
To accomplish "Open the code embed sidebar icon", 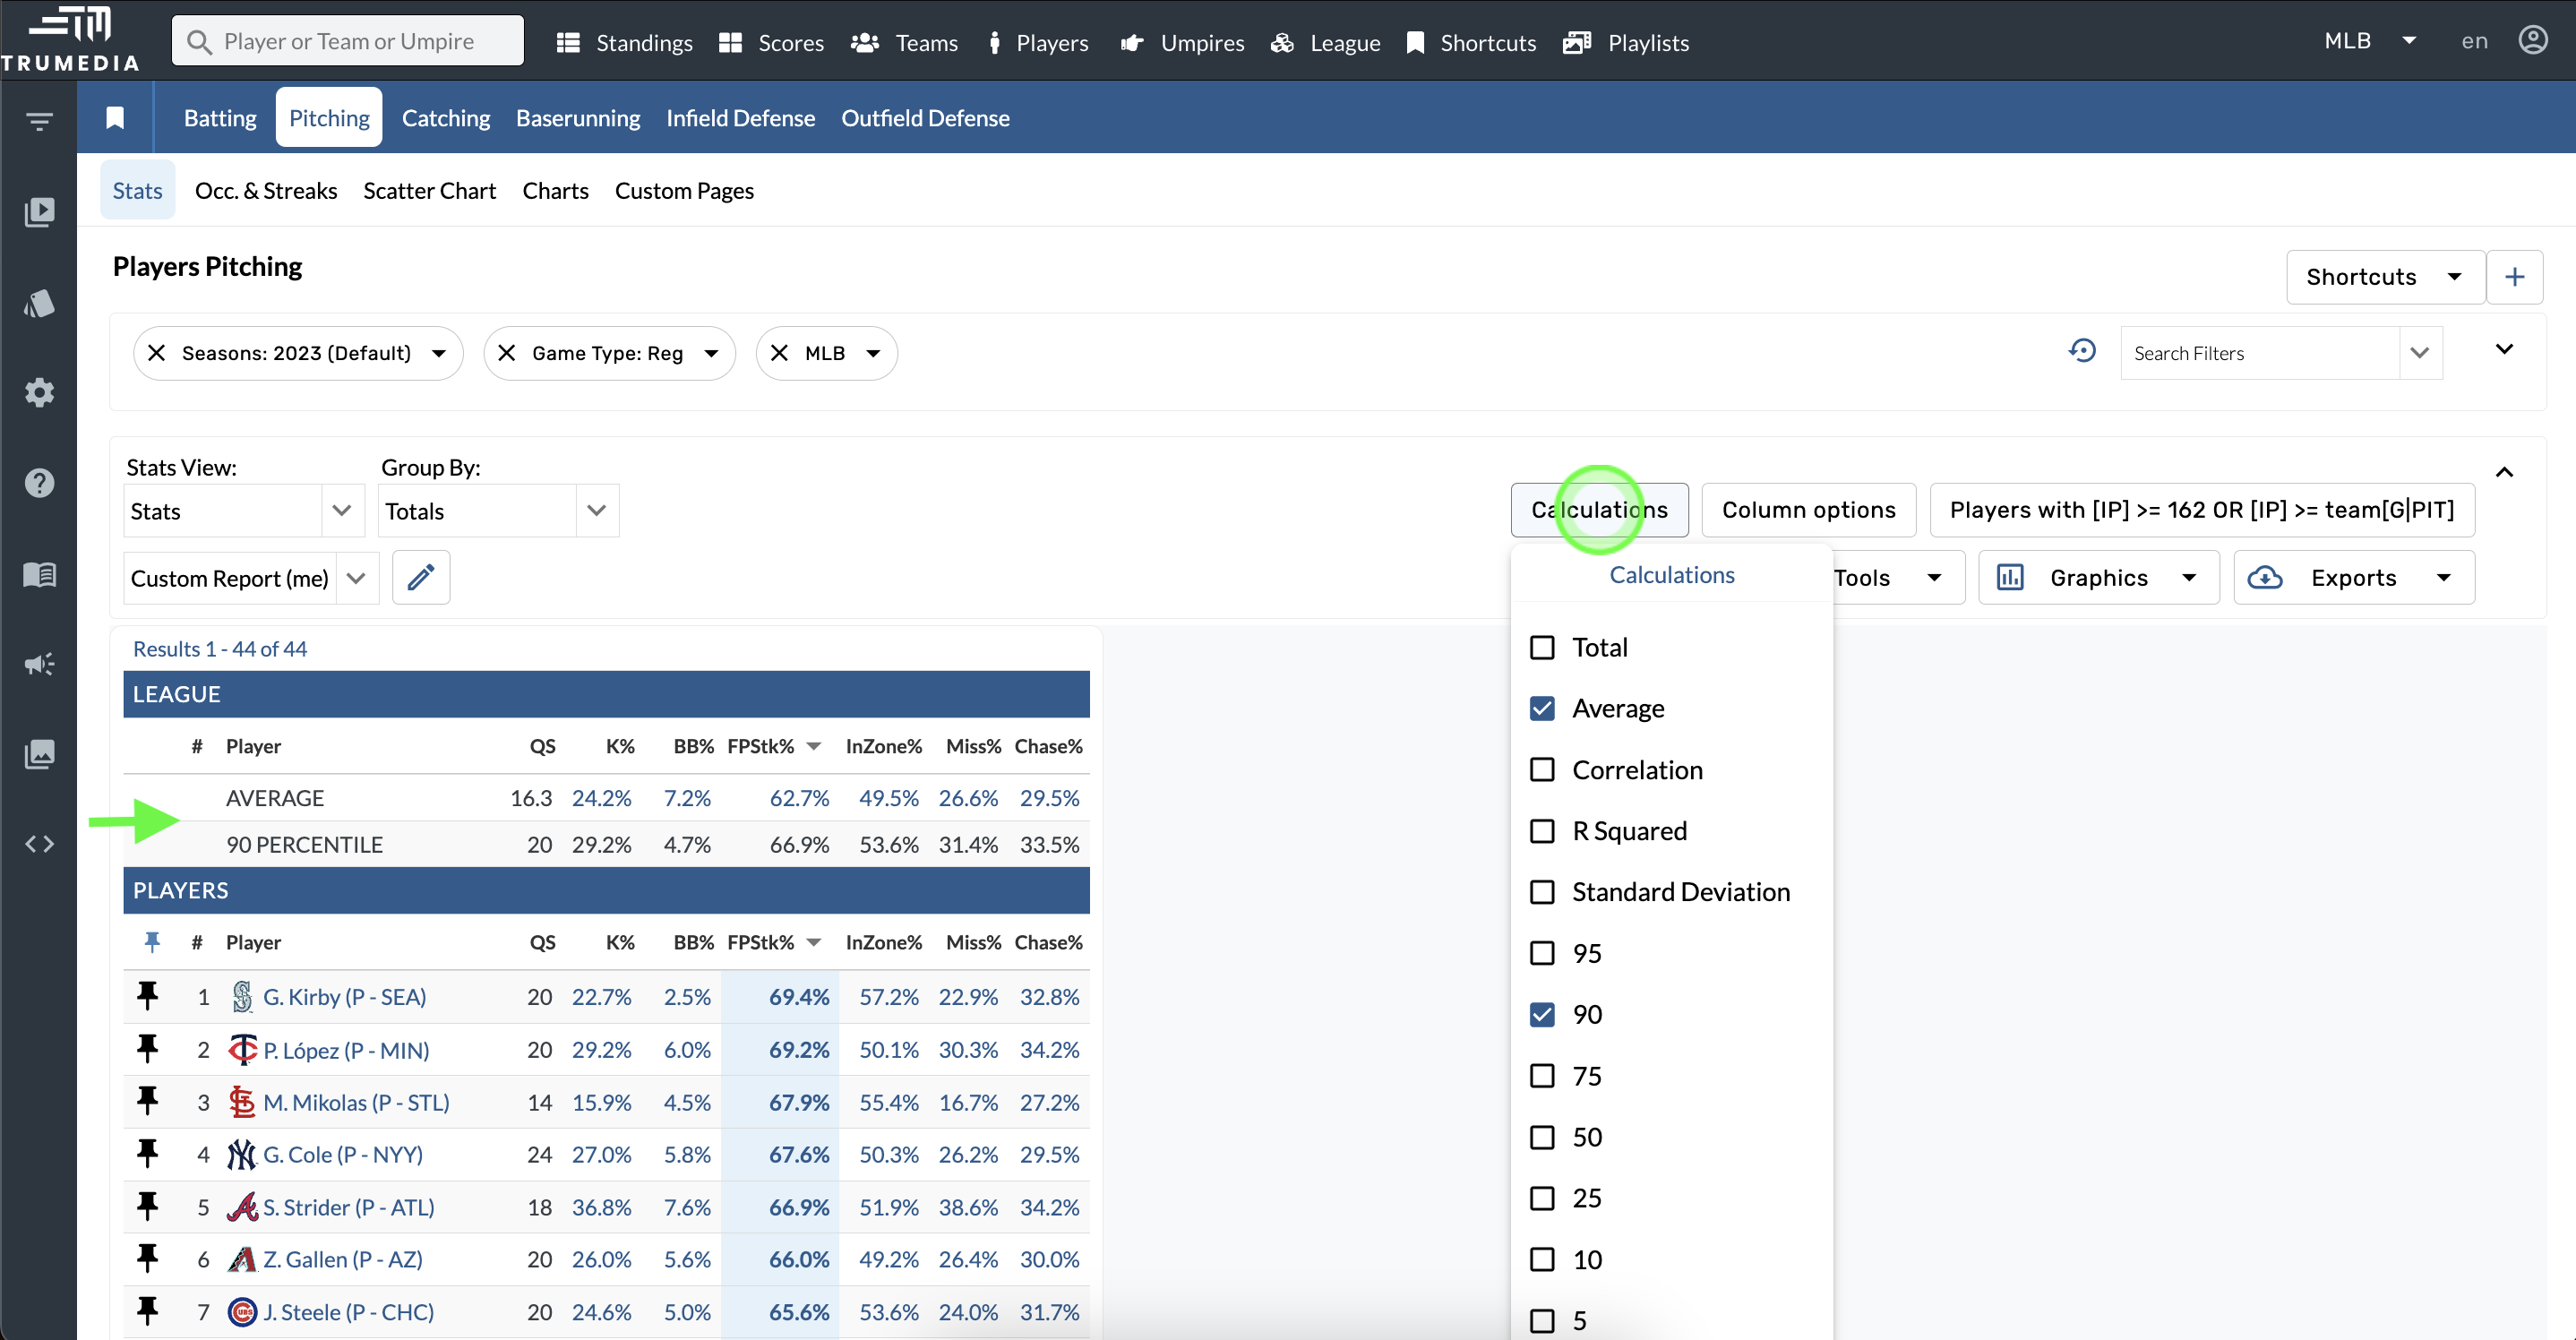I will tap(39, 844).
